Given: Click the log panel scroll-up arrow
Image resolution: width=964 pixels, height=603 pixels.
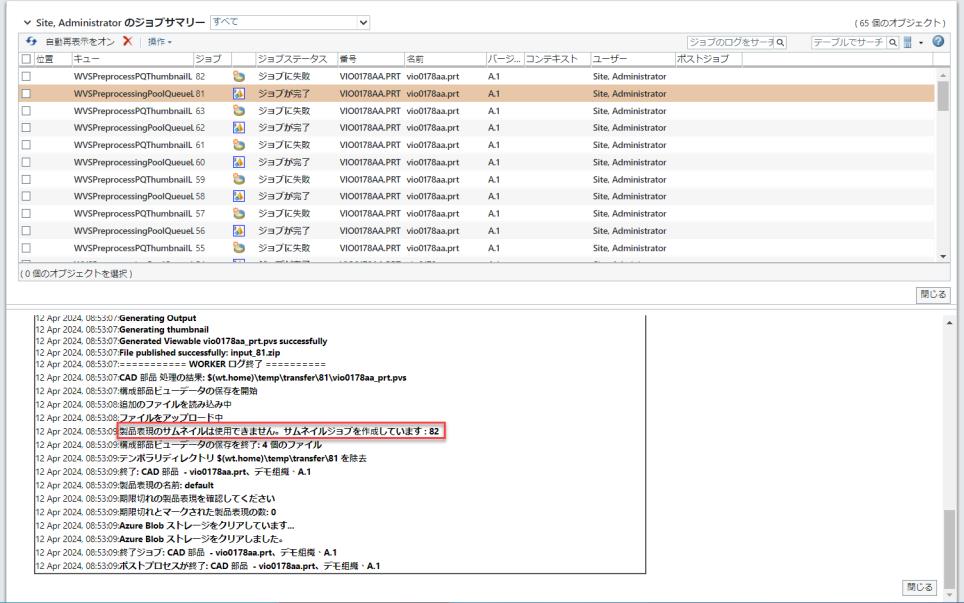Looking at the screenshot, I should click(950, 323).
